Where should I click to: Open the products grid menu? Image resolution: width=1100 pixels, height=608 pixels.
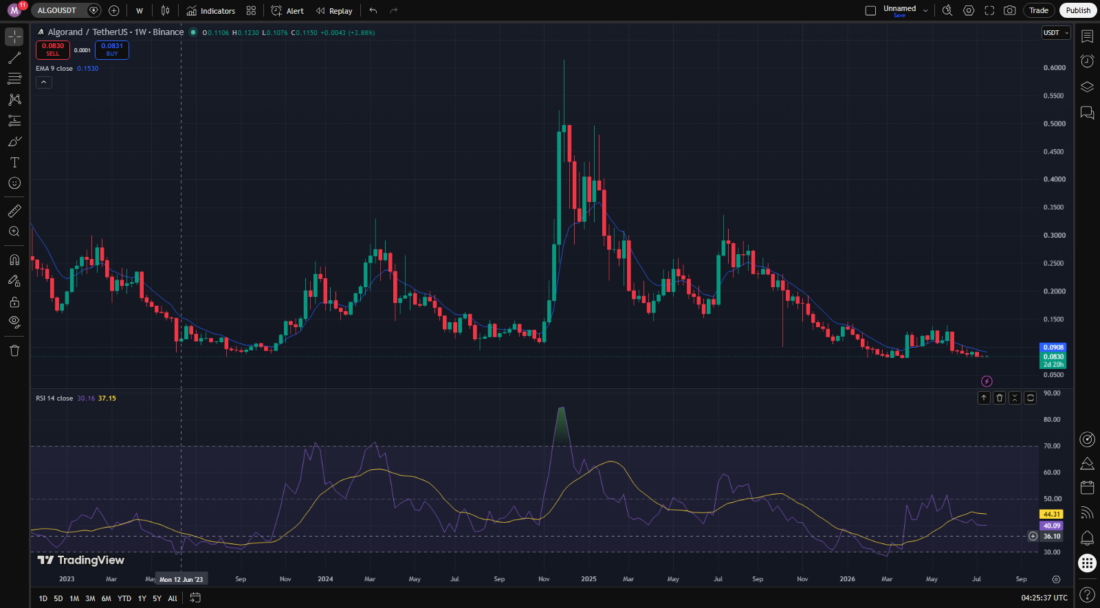[1087, 562]
